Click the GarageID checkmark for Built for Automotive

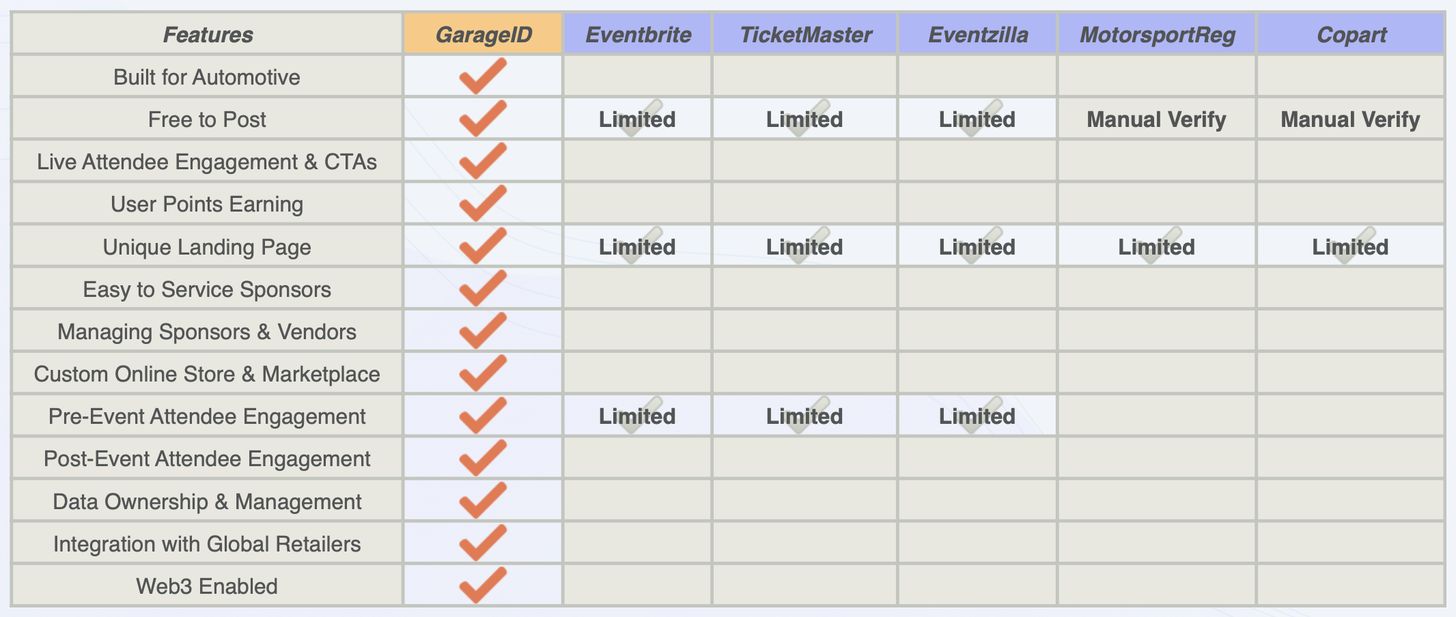point(483,77)
